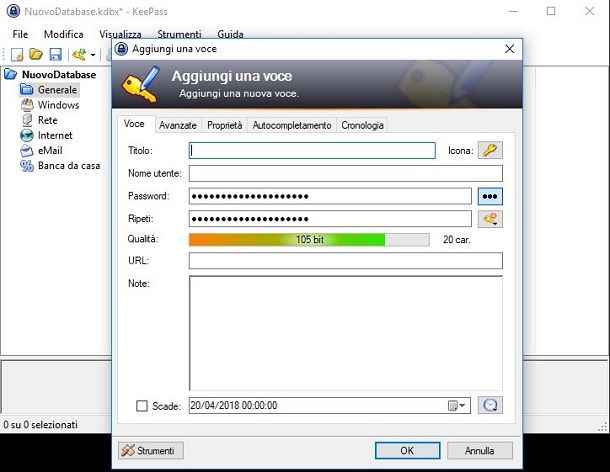This screenshot has height=472, width=610.
Task: Select the NuovoDatabase root folder
Action: pyautogui.click(x=59, y=74)
